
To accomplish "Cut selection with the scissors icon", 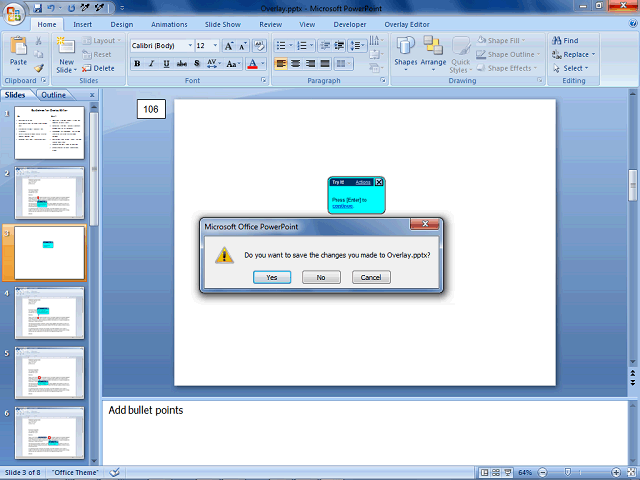I will click(x=38, y=41).
